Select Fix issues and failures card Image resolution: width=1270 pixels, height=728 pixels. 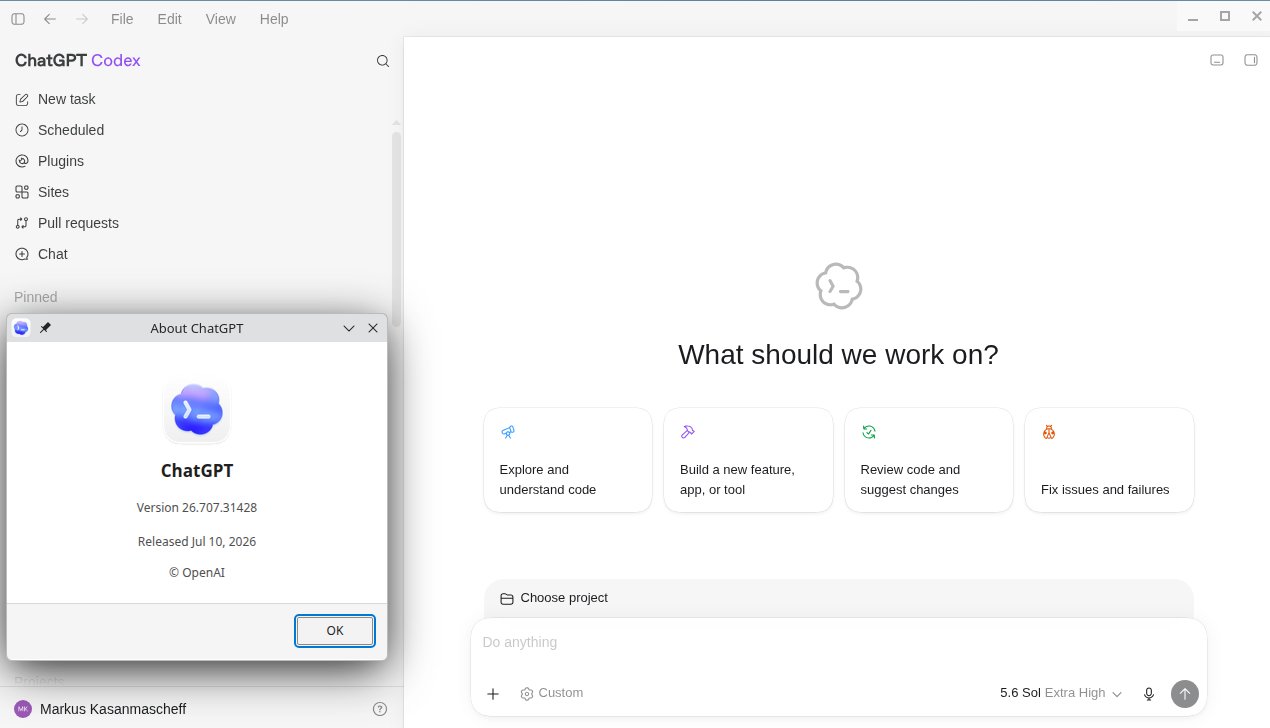(x=1109, y=460)
